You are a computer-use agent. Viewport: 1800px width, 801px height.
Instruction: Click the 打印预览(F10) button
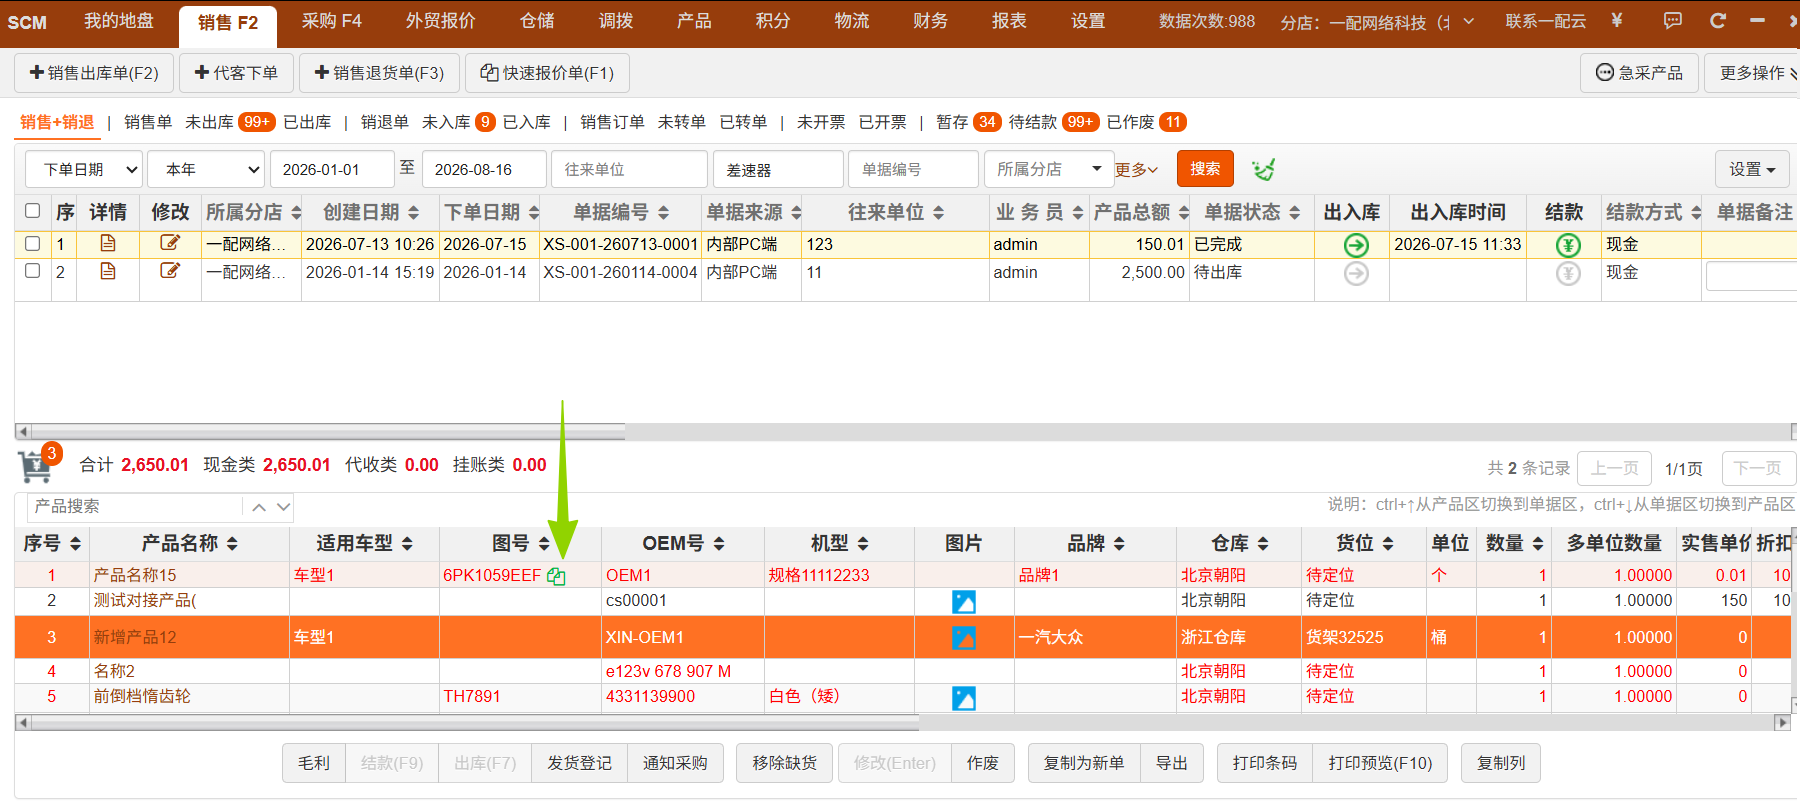pyautogui.click(x=1380, y=763)
